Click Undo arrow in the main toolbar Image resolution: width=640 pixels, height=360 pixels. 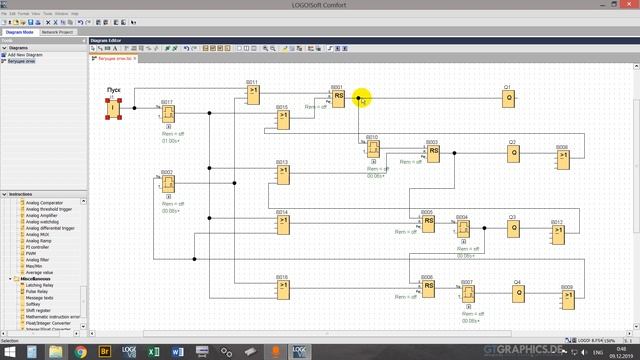[80, 22]
